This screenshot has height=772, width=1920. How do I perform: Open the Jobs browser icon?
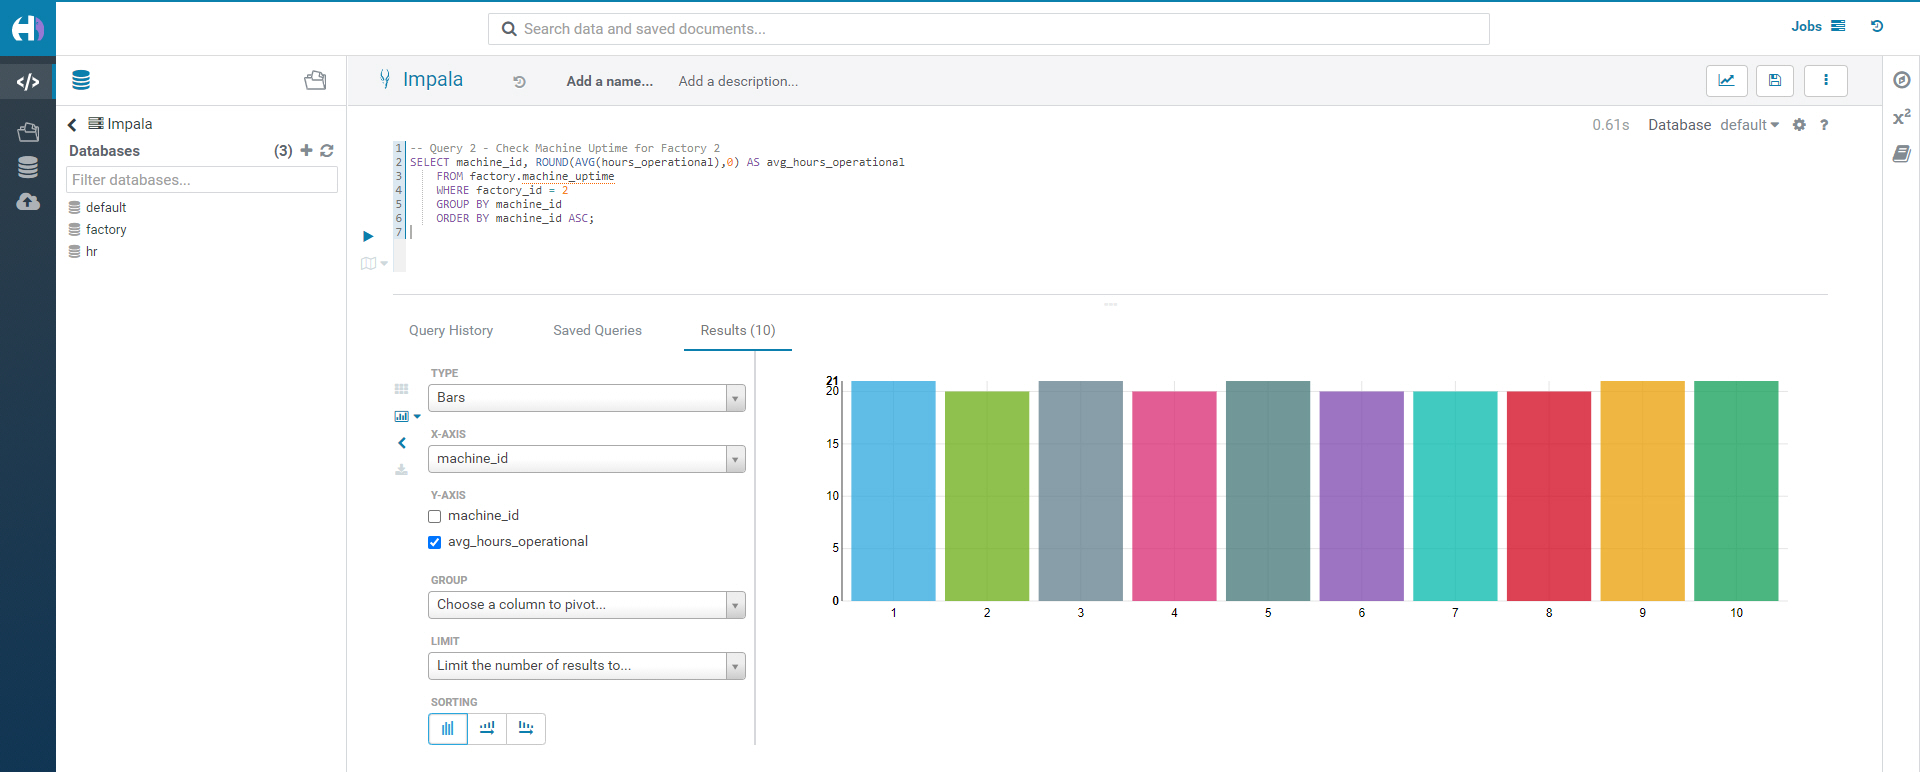1838,26
